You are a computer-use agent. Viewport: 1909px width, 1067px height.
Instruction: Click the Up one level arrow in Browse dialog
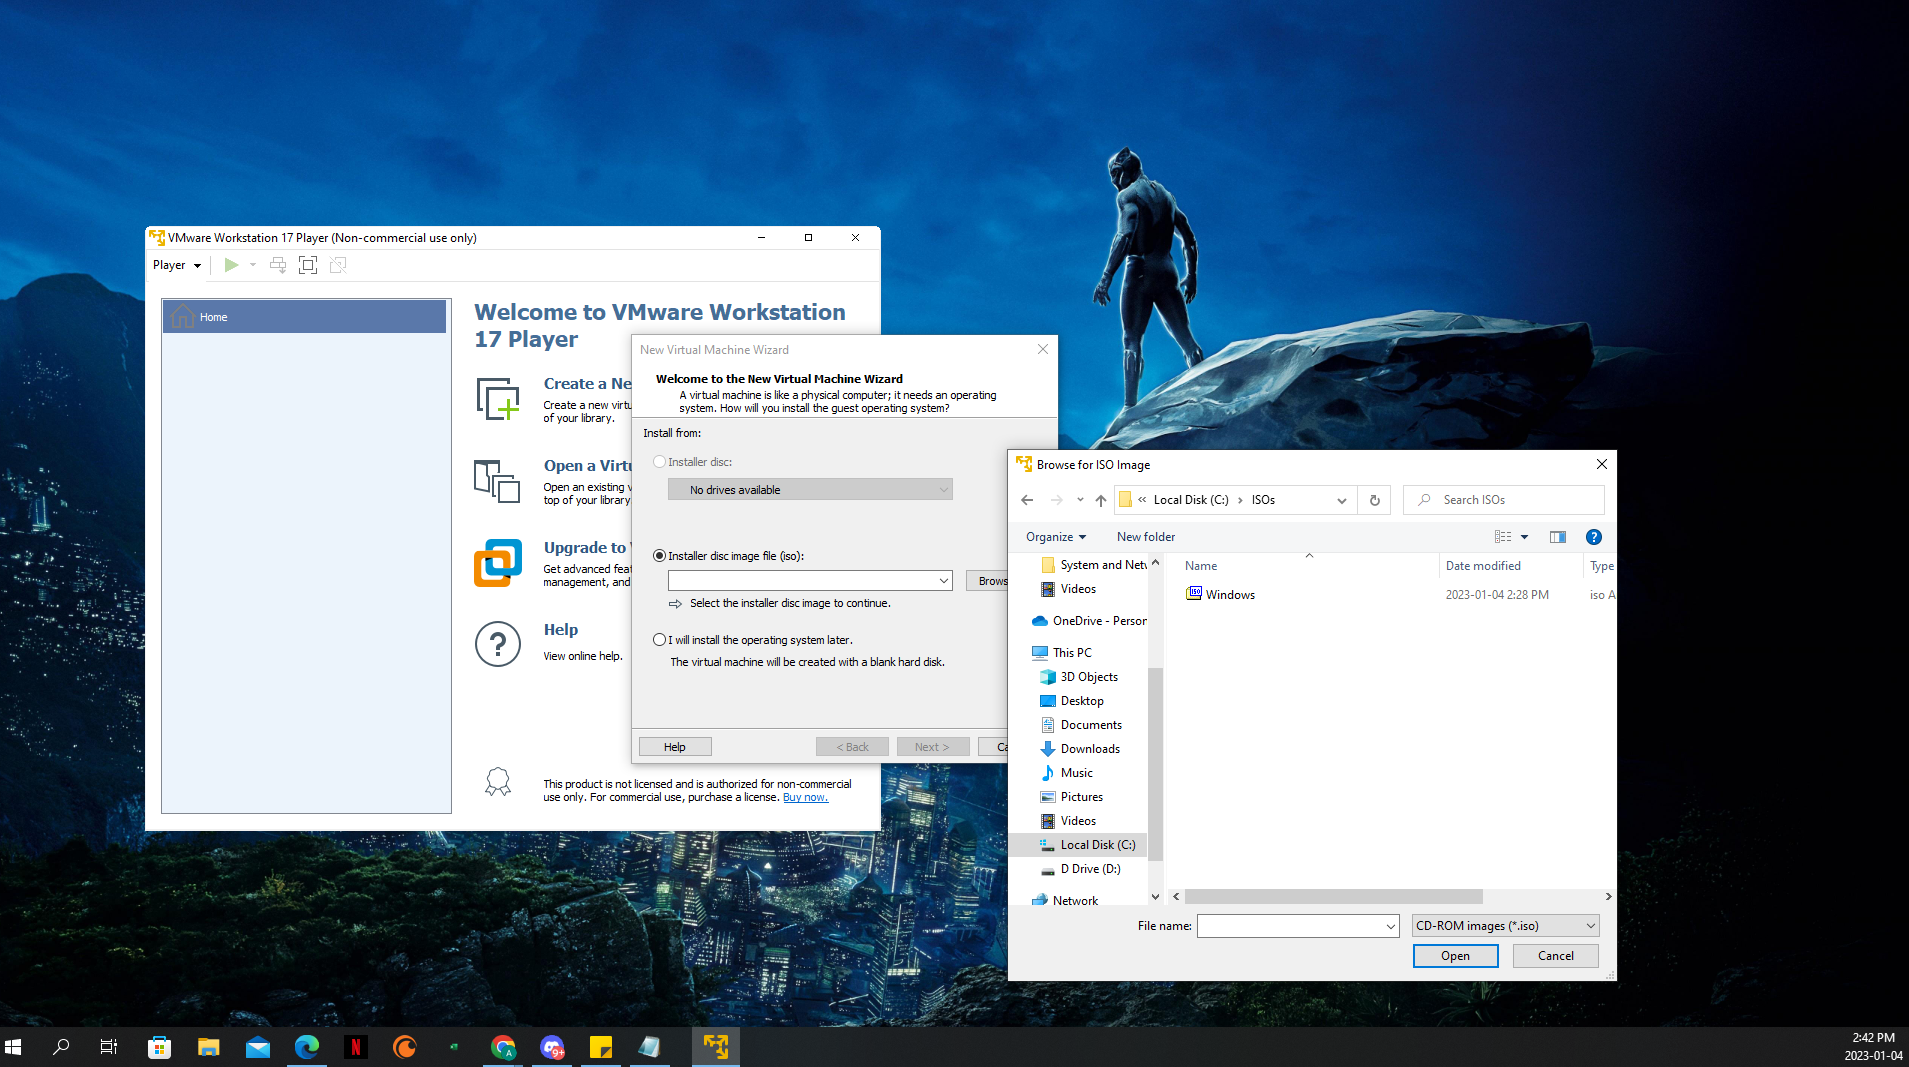[x=1101, y=500]
